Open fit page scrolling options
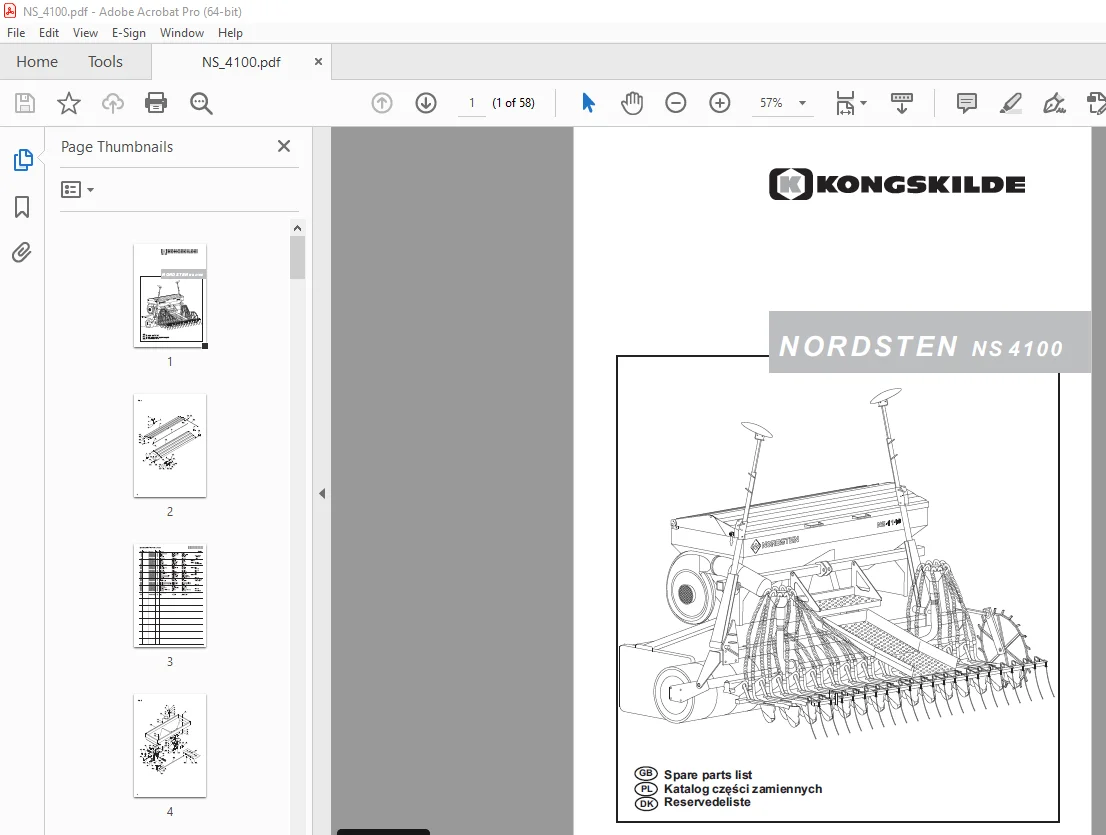Image resolution: width=1106 pixels, height=835 pixels. click(x=851, y=103)
